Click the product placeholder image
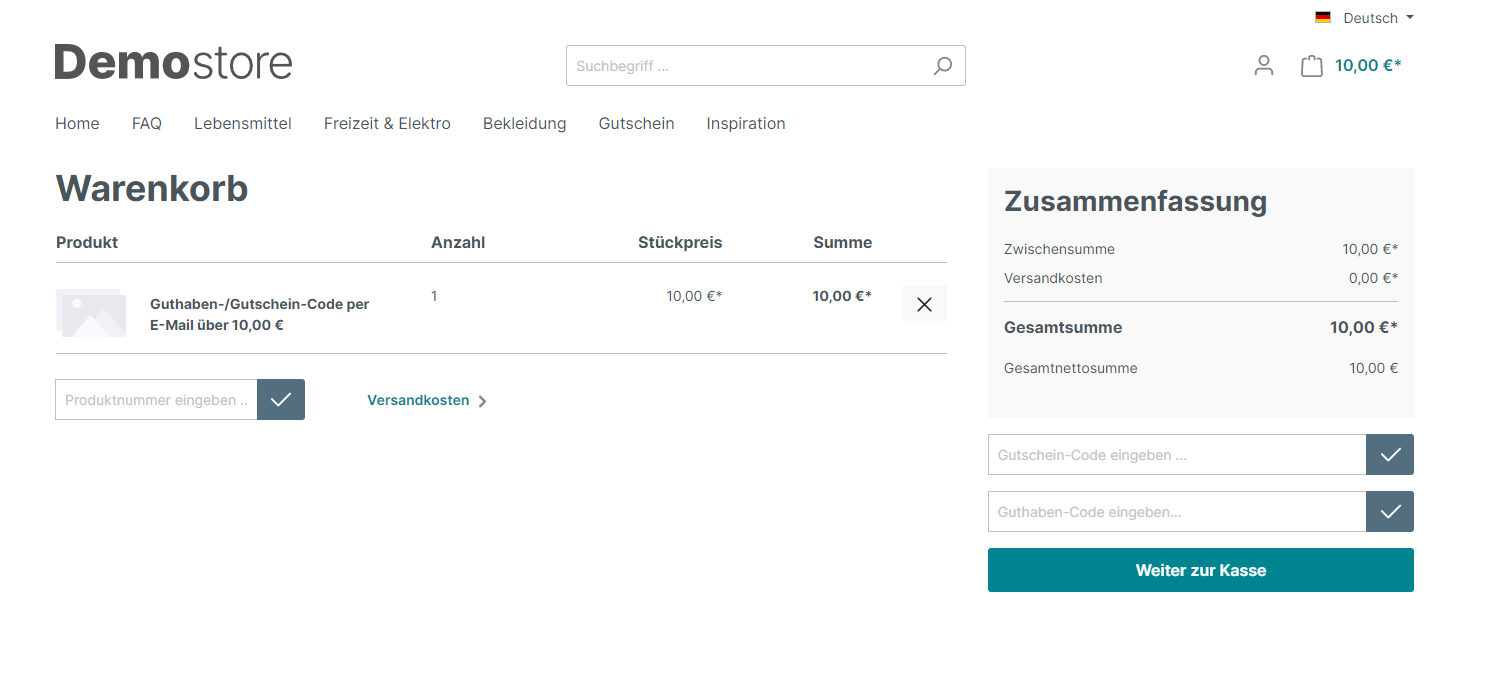Screen dimensions: 1495x677 click(x=91, y=313)
